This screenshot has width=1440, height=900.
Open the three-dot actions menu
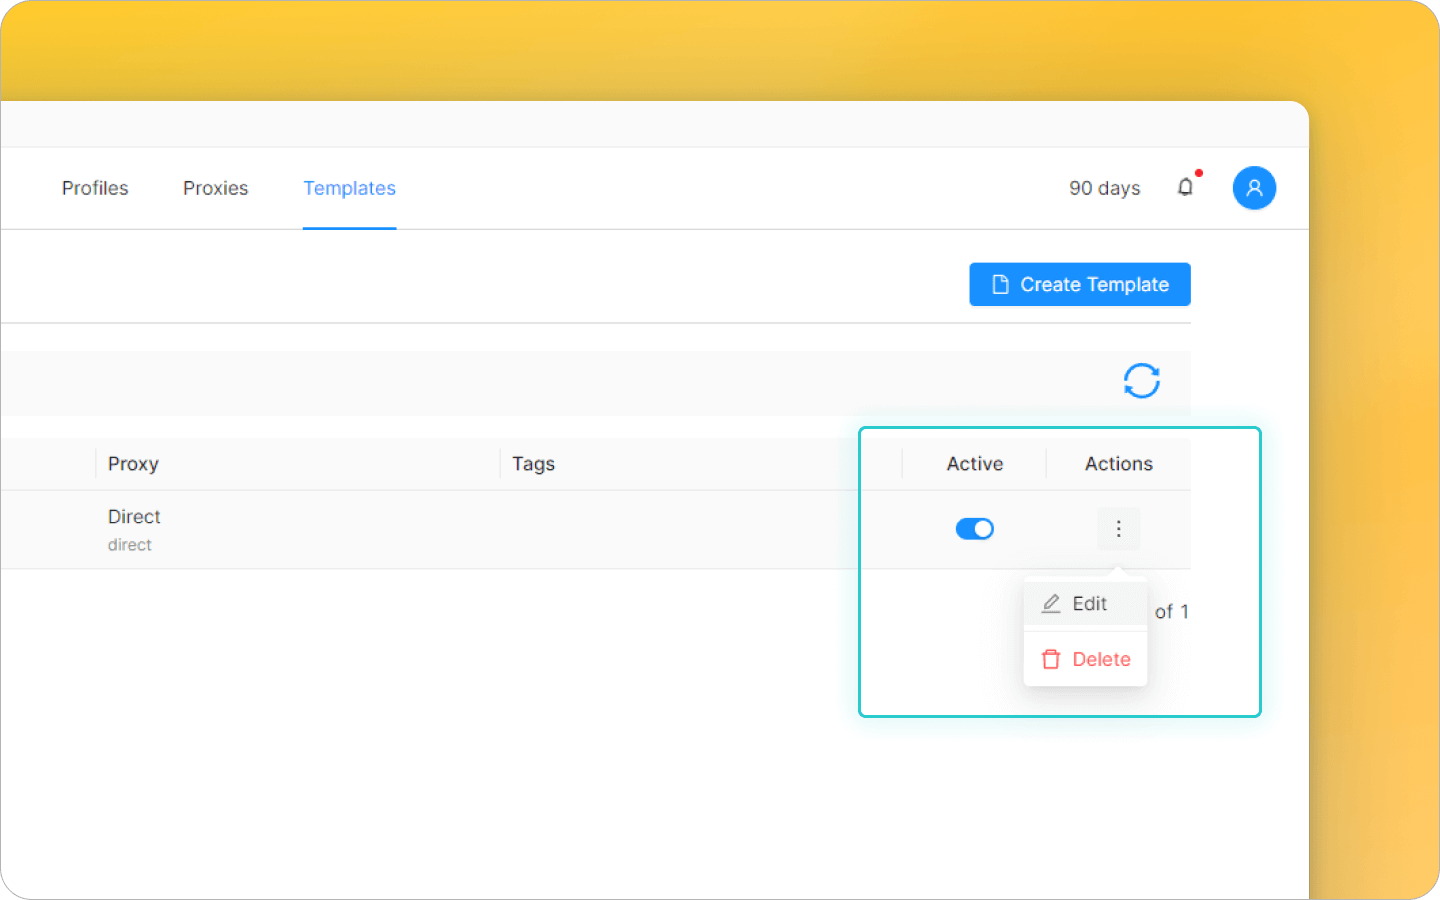(1118, 529)
